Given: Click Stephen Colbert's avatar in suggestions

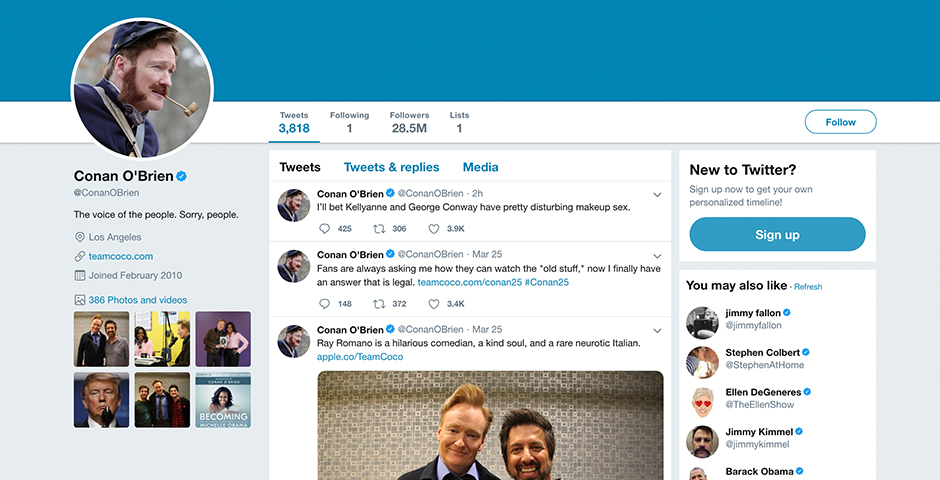Looking at the screenshot, I should [702, 363].
